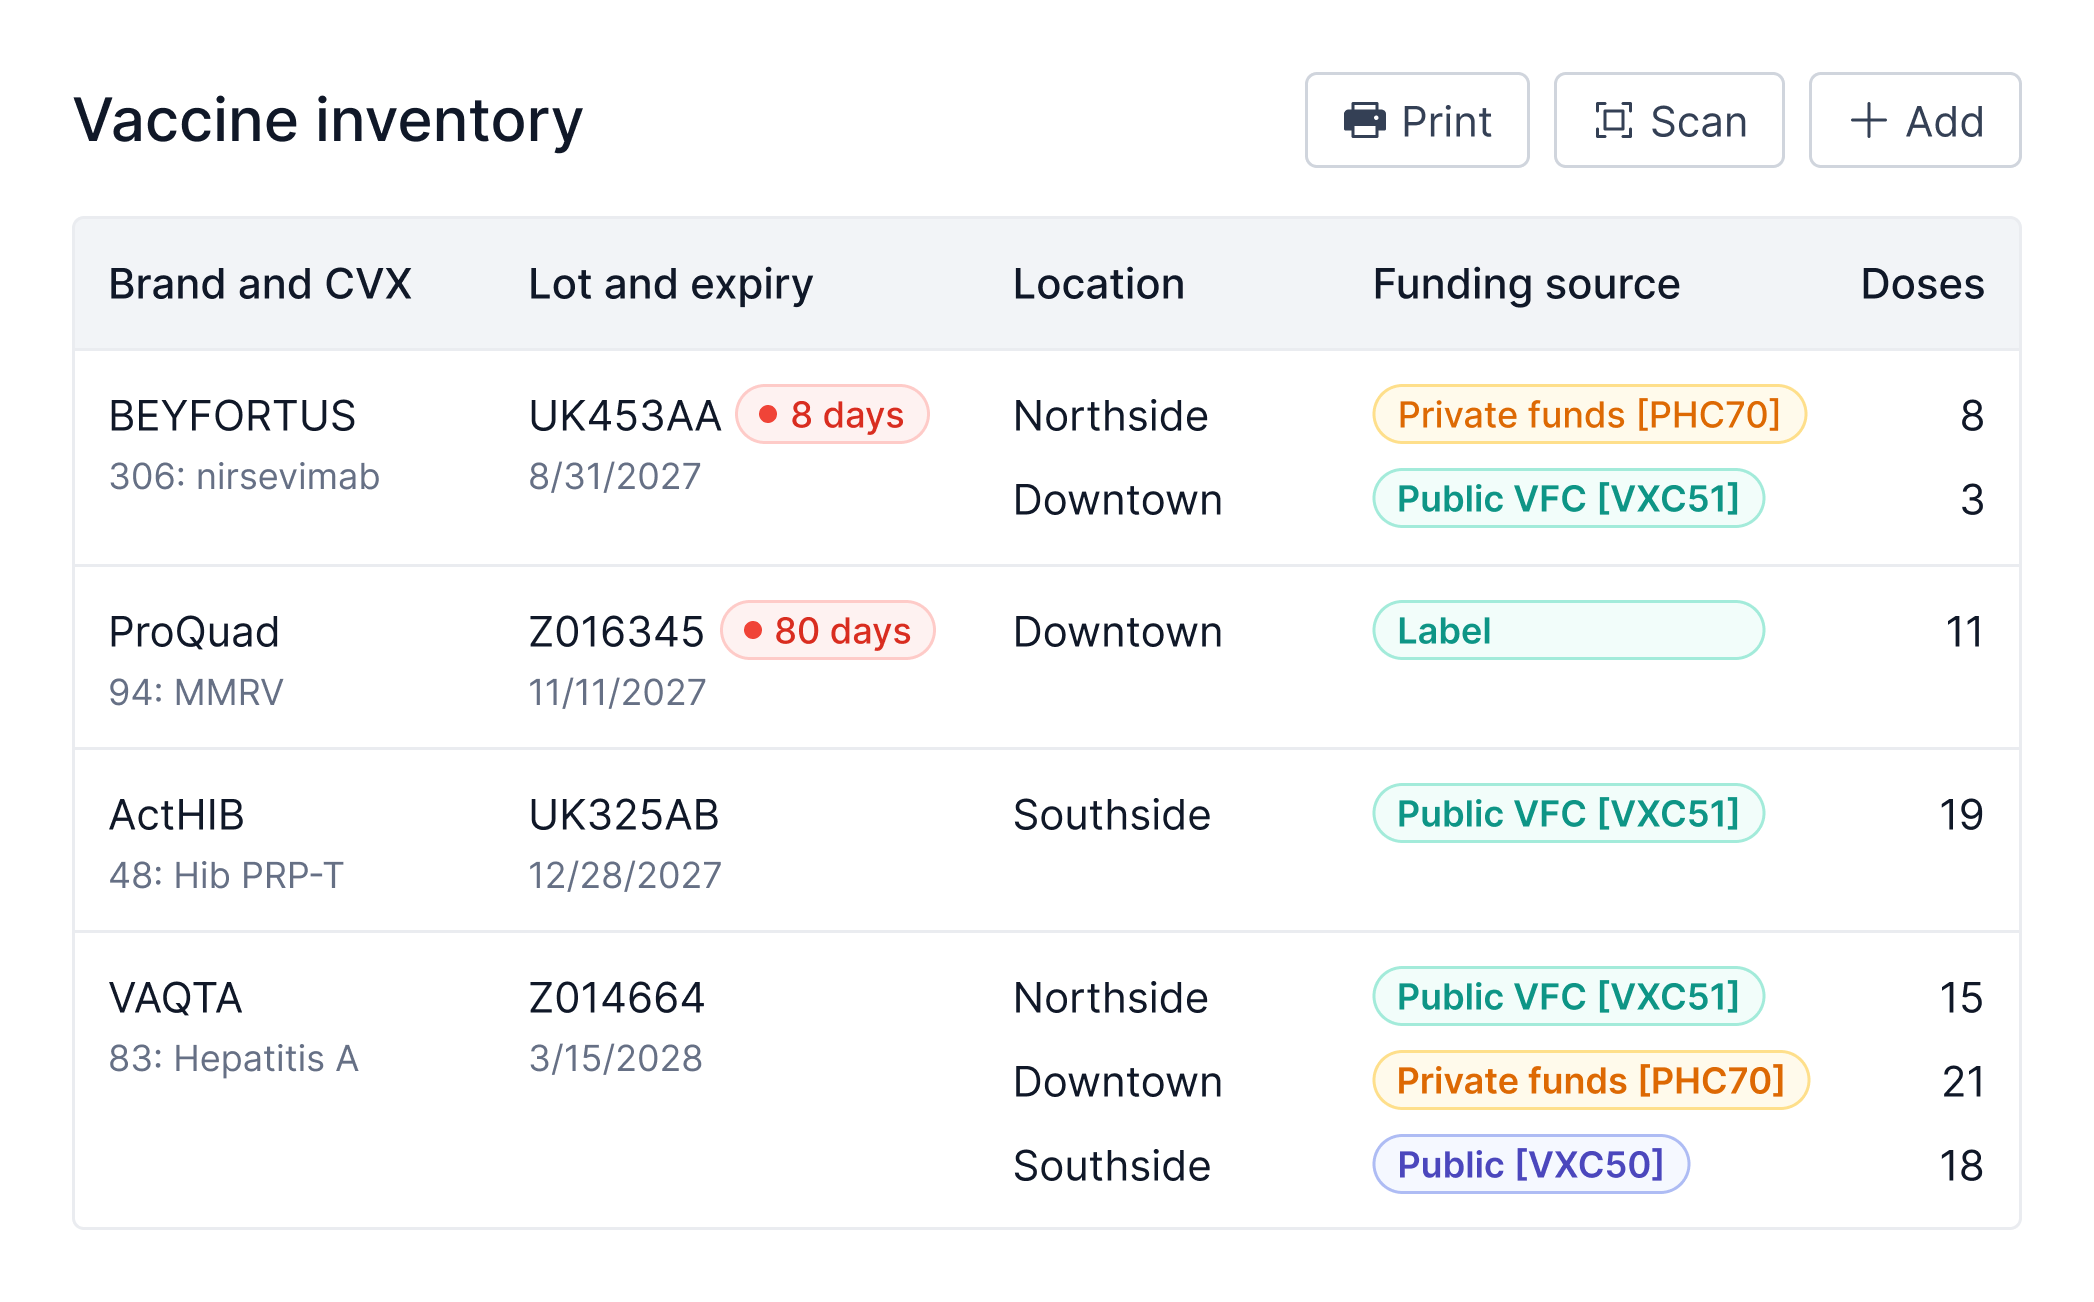Screen dimensions: 2094x1302
Task: Select lot number UK325AB
Action: pos(624,815)
